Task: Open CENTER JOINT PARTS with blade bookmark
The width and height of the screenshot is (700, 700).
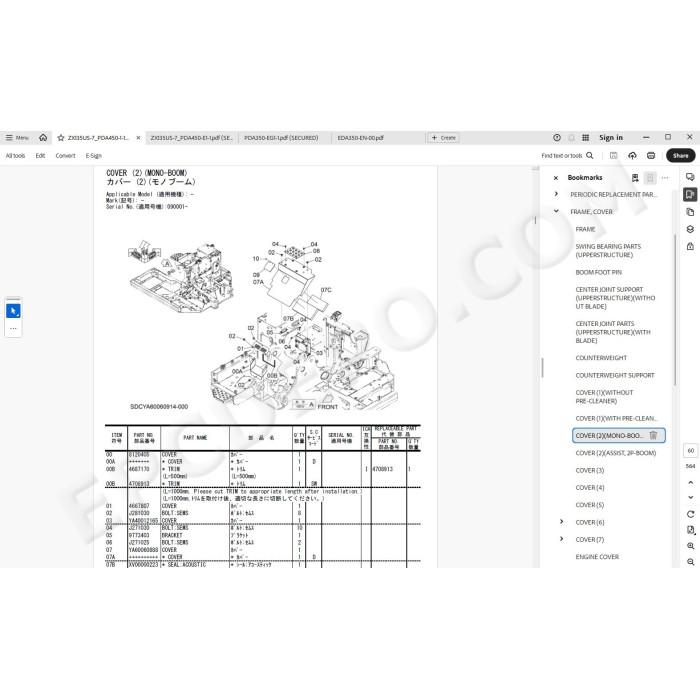Action: pyautogui.click(x=613, y=332)
